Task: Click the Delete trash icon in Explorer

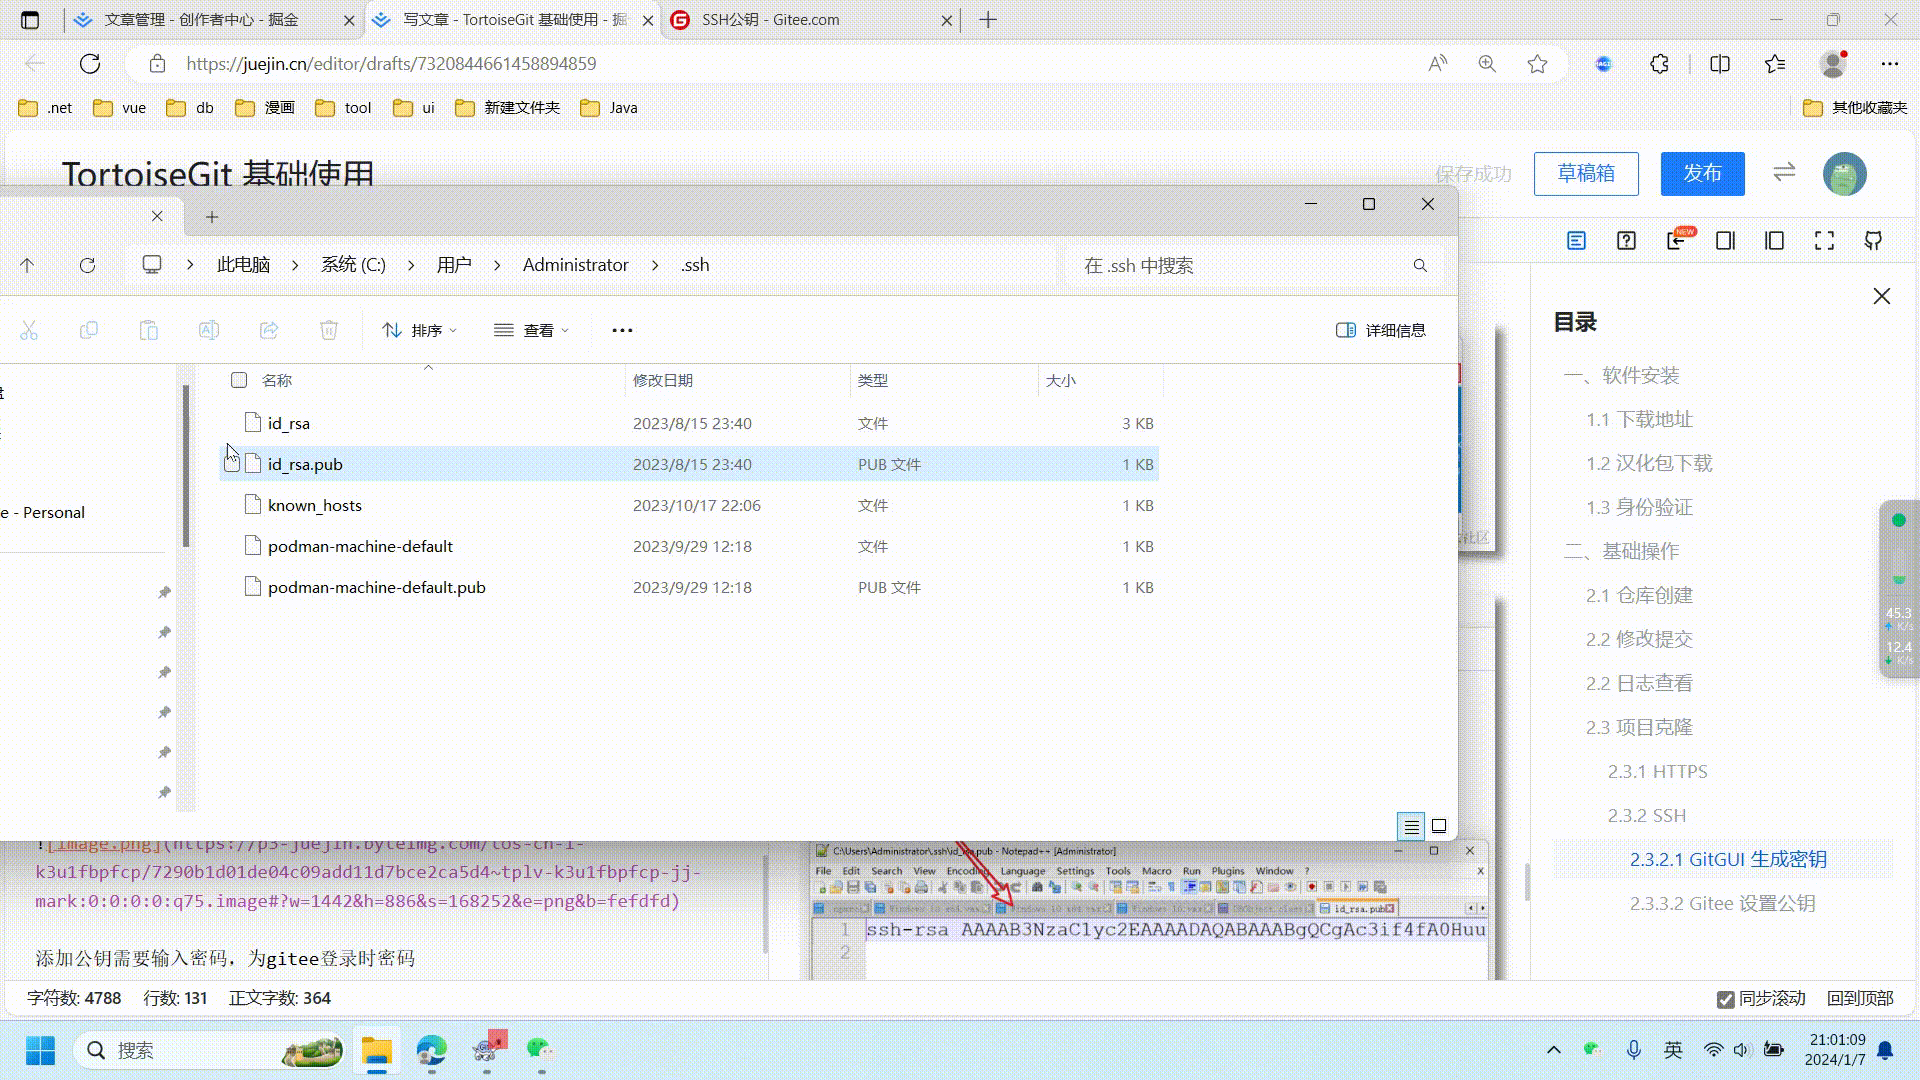Action: click(329, 330)
